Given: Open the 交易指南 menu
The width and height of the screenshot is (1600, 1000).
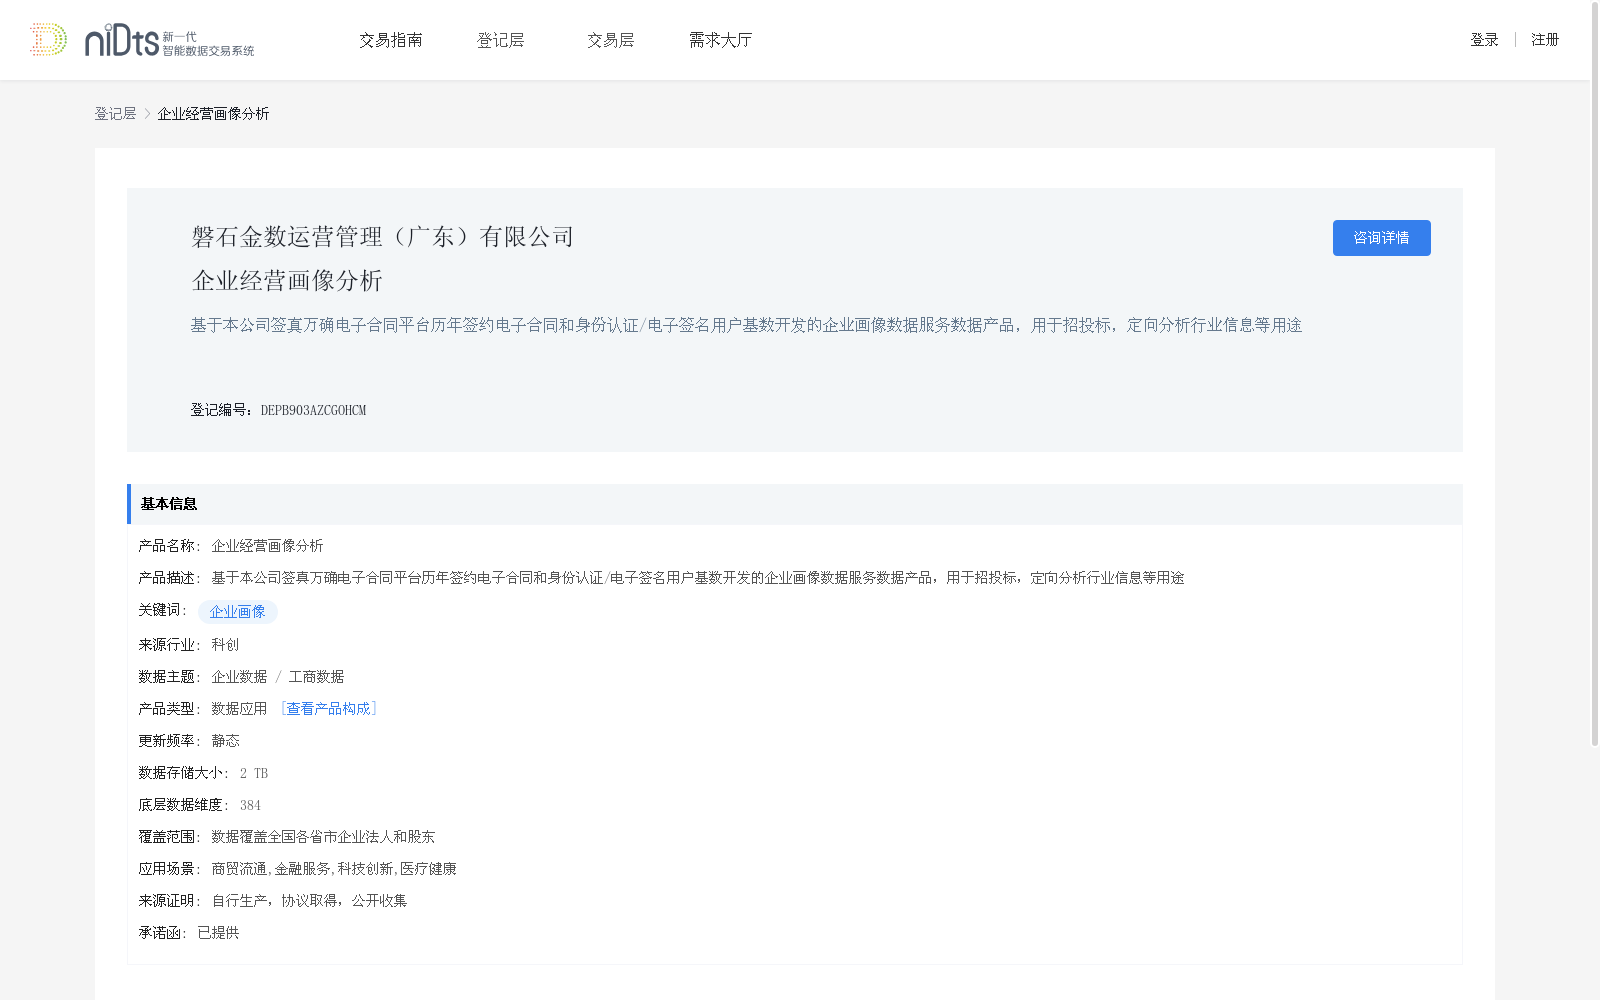Looking at the screenshot, I should point(391,40).
